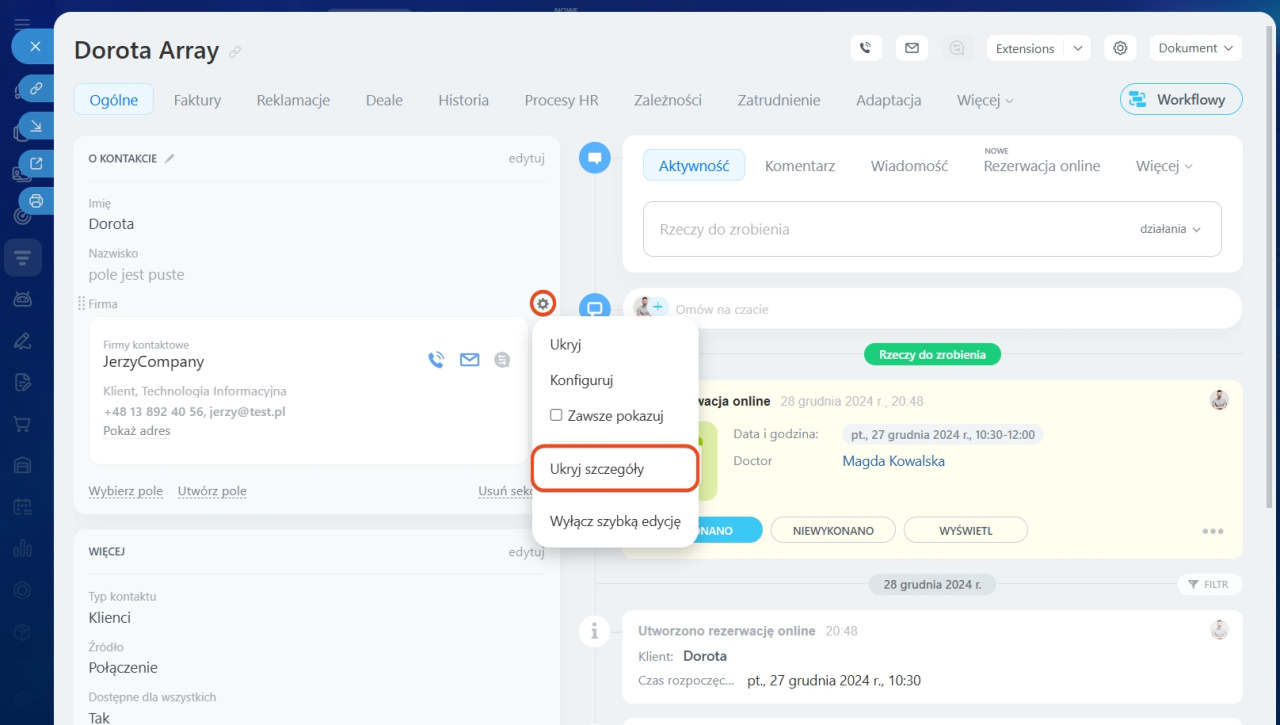Click the email envelope icon in header

(x=911, y=48)
